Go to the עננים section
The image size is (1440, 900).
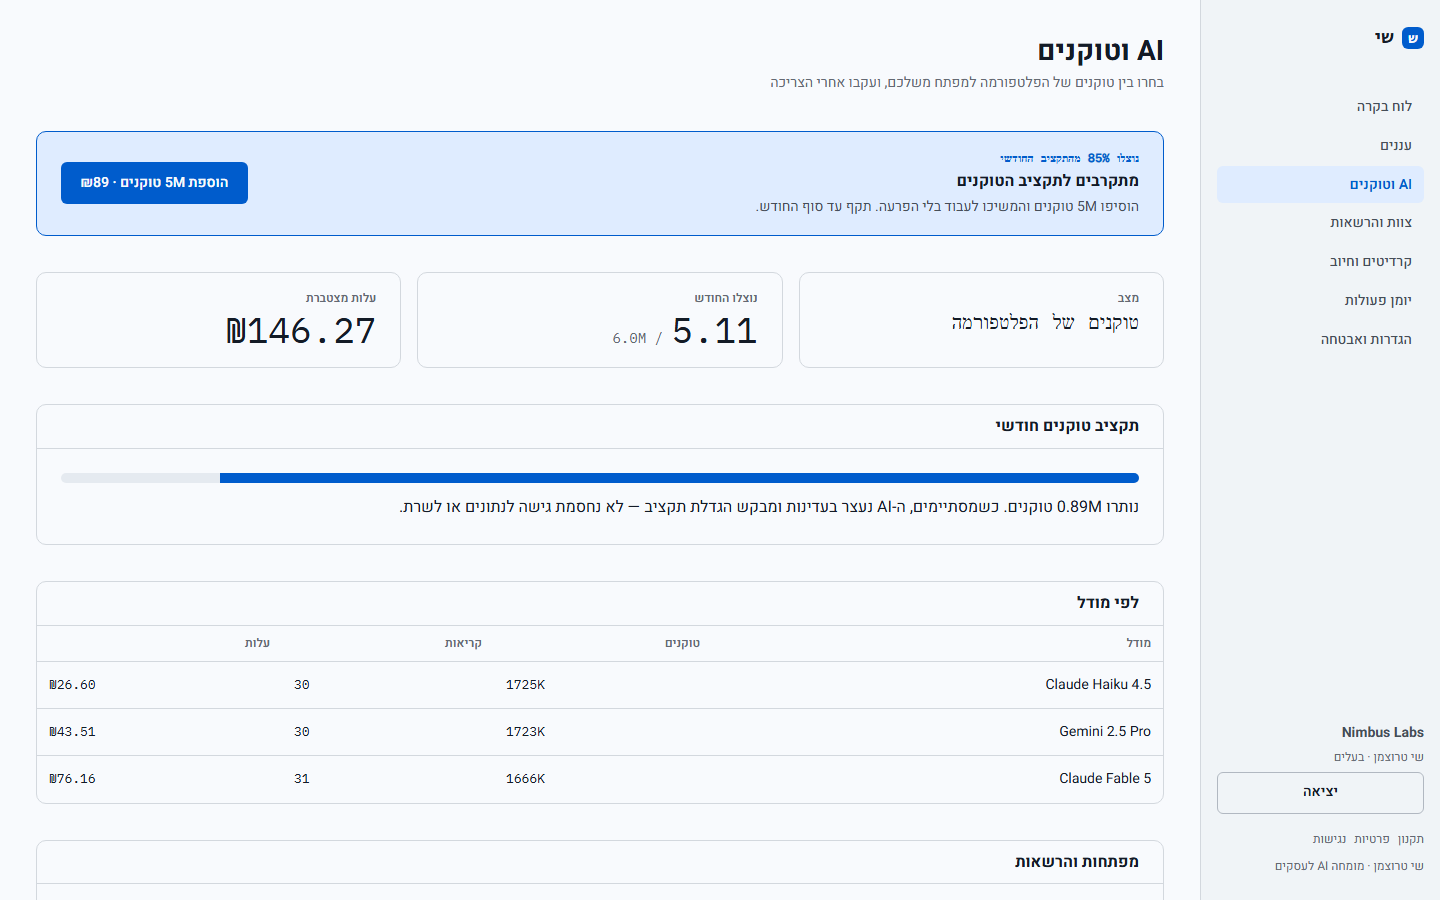1320,145
